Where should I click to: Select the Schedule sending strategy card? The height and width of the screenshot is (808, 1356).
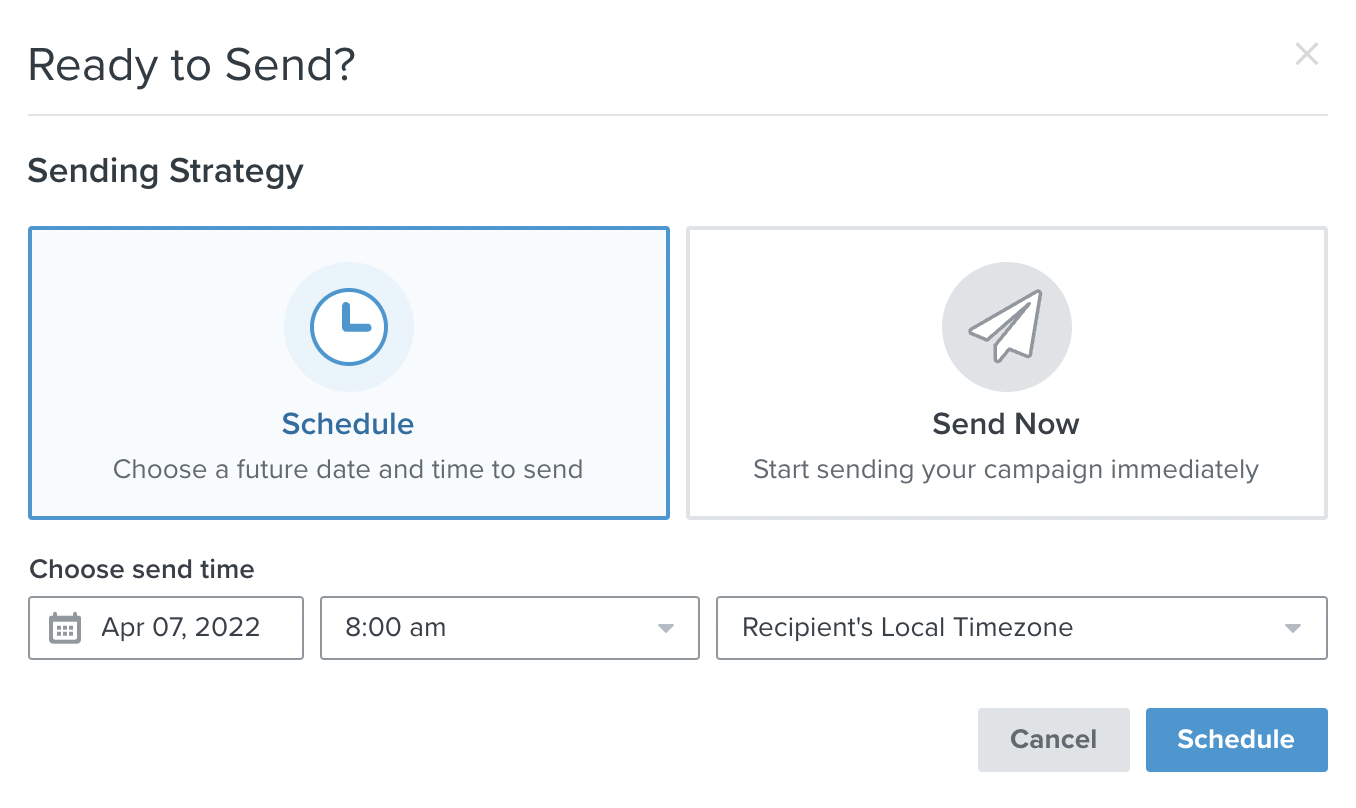(x=348, y=373)
